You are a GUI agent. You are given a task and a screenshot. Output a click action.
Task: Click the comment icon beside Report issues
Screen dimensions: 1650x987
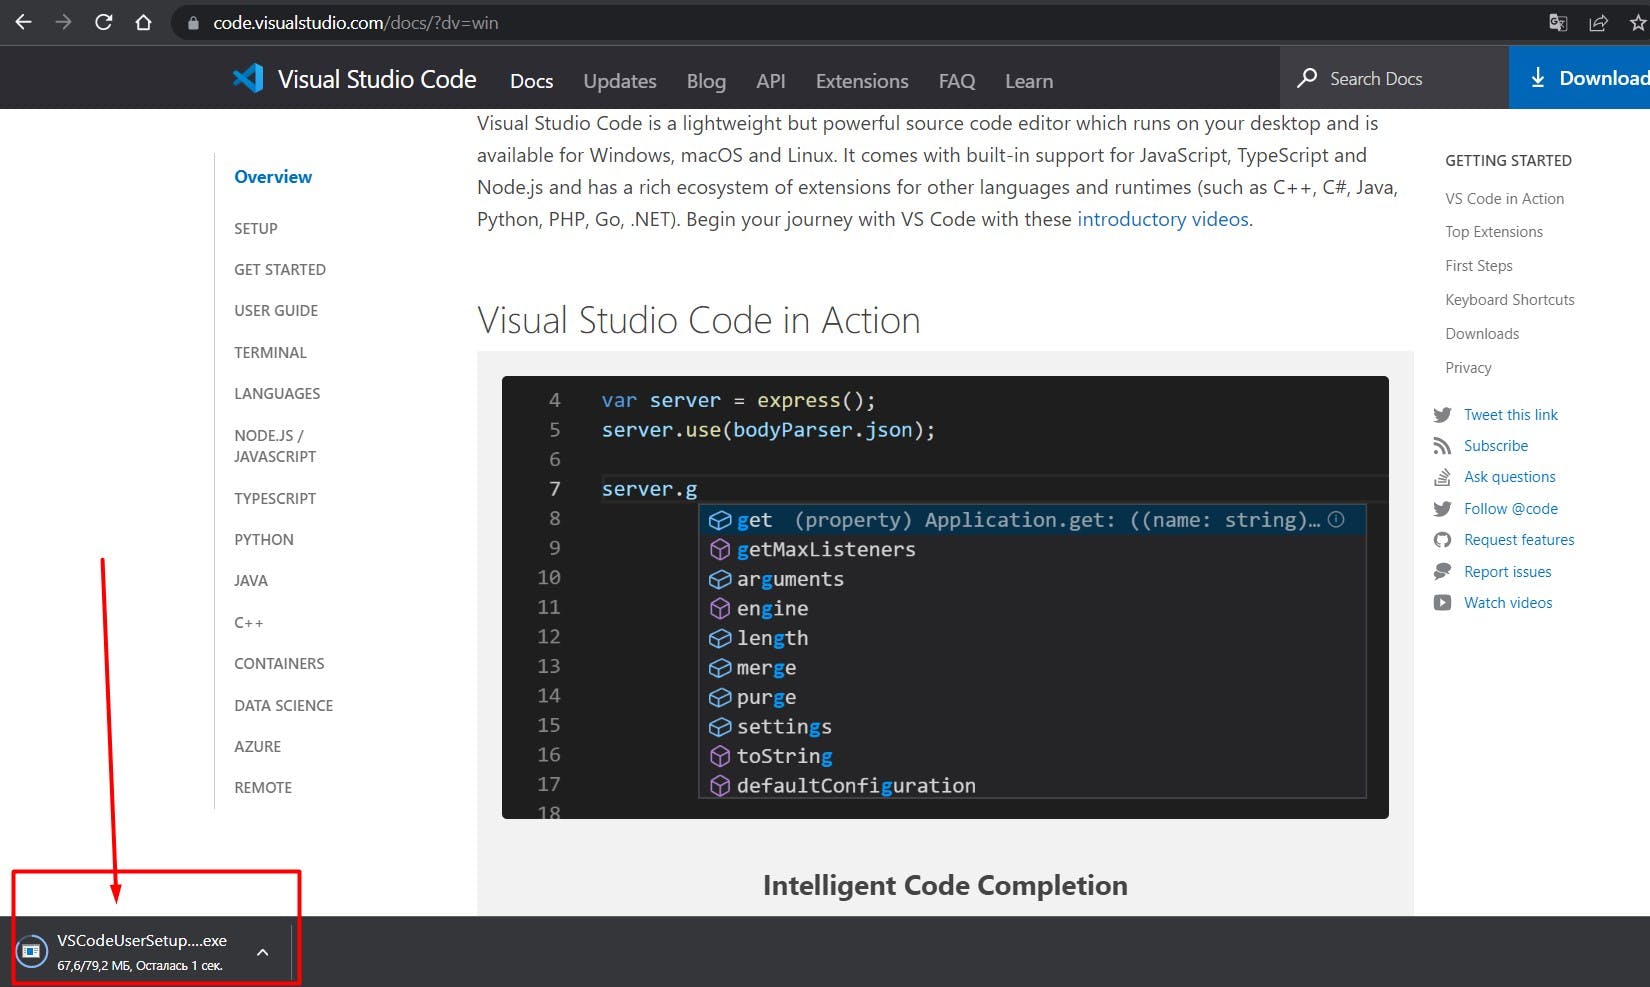tap(1442, 572)
